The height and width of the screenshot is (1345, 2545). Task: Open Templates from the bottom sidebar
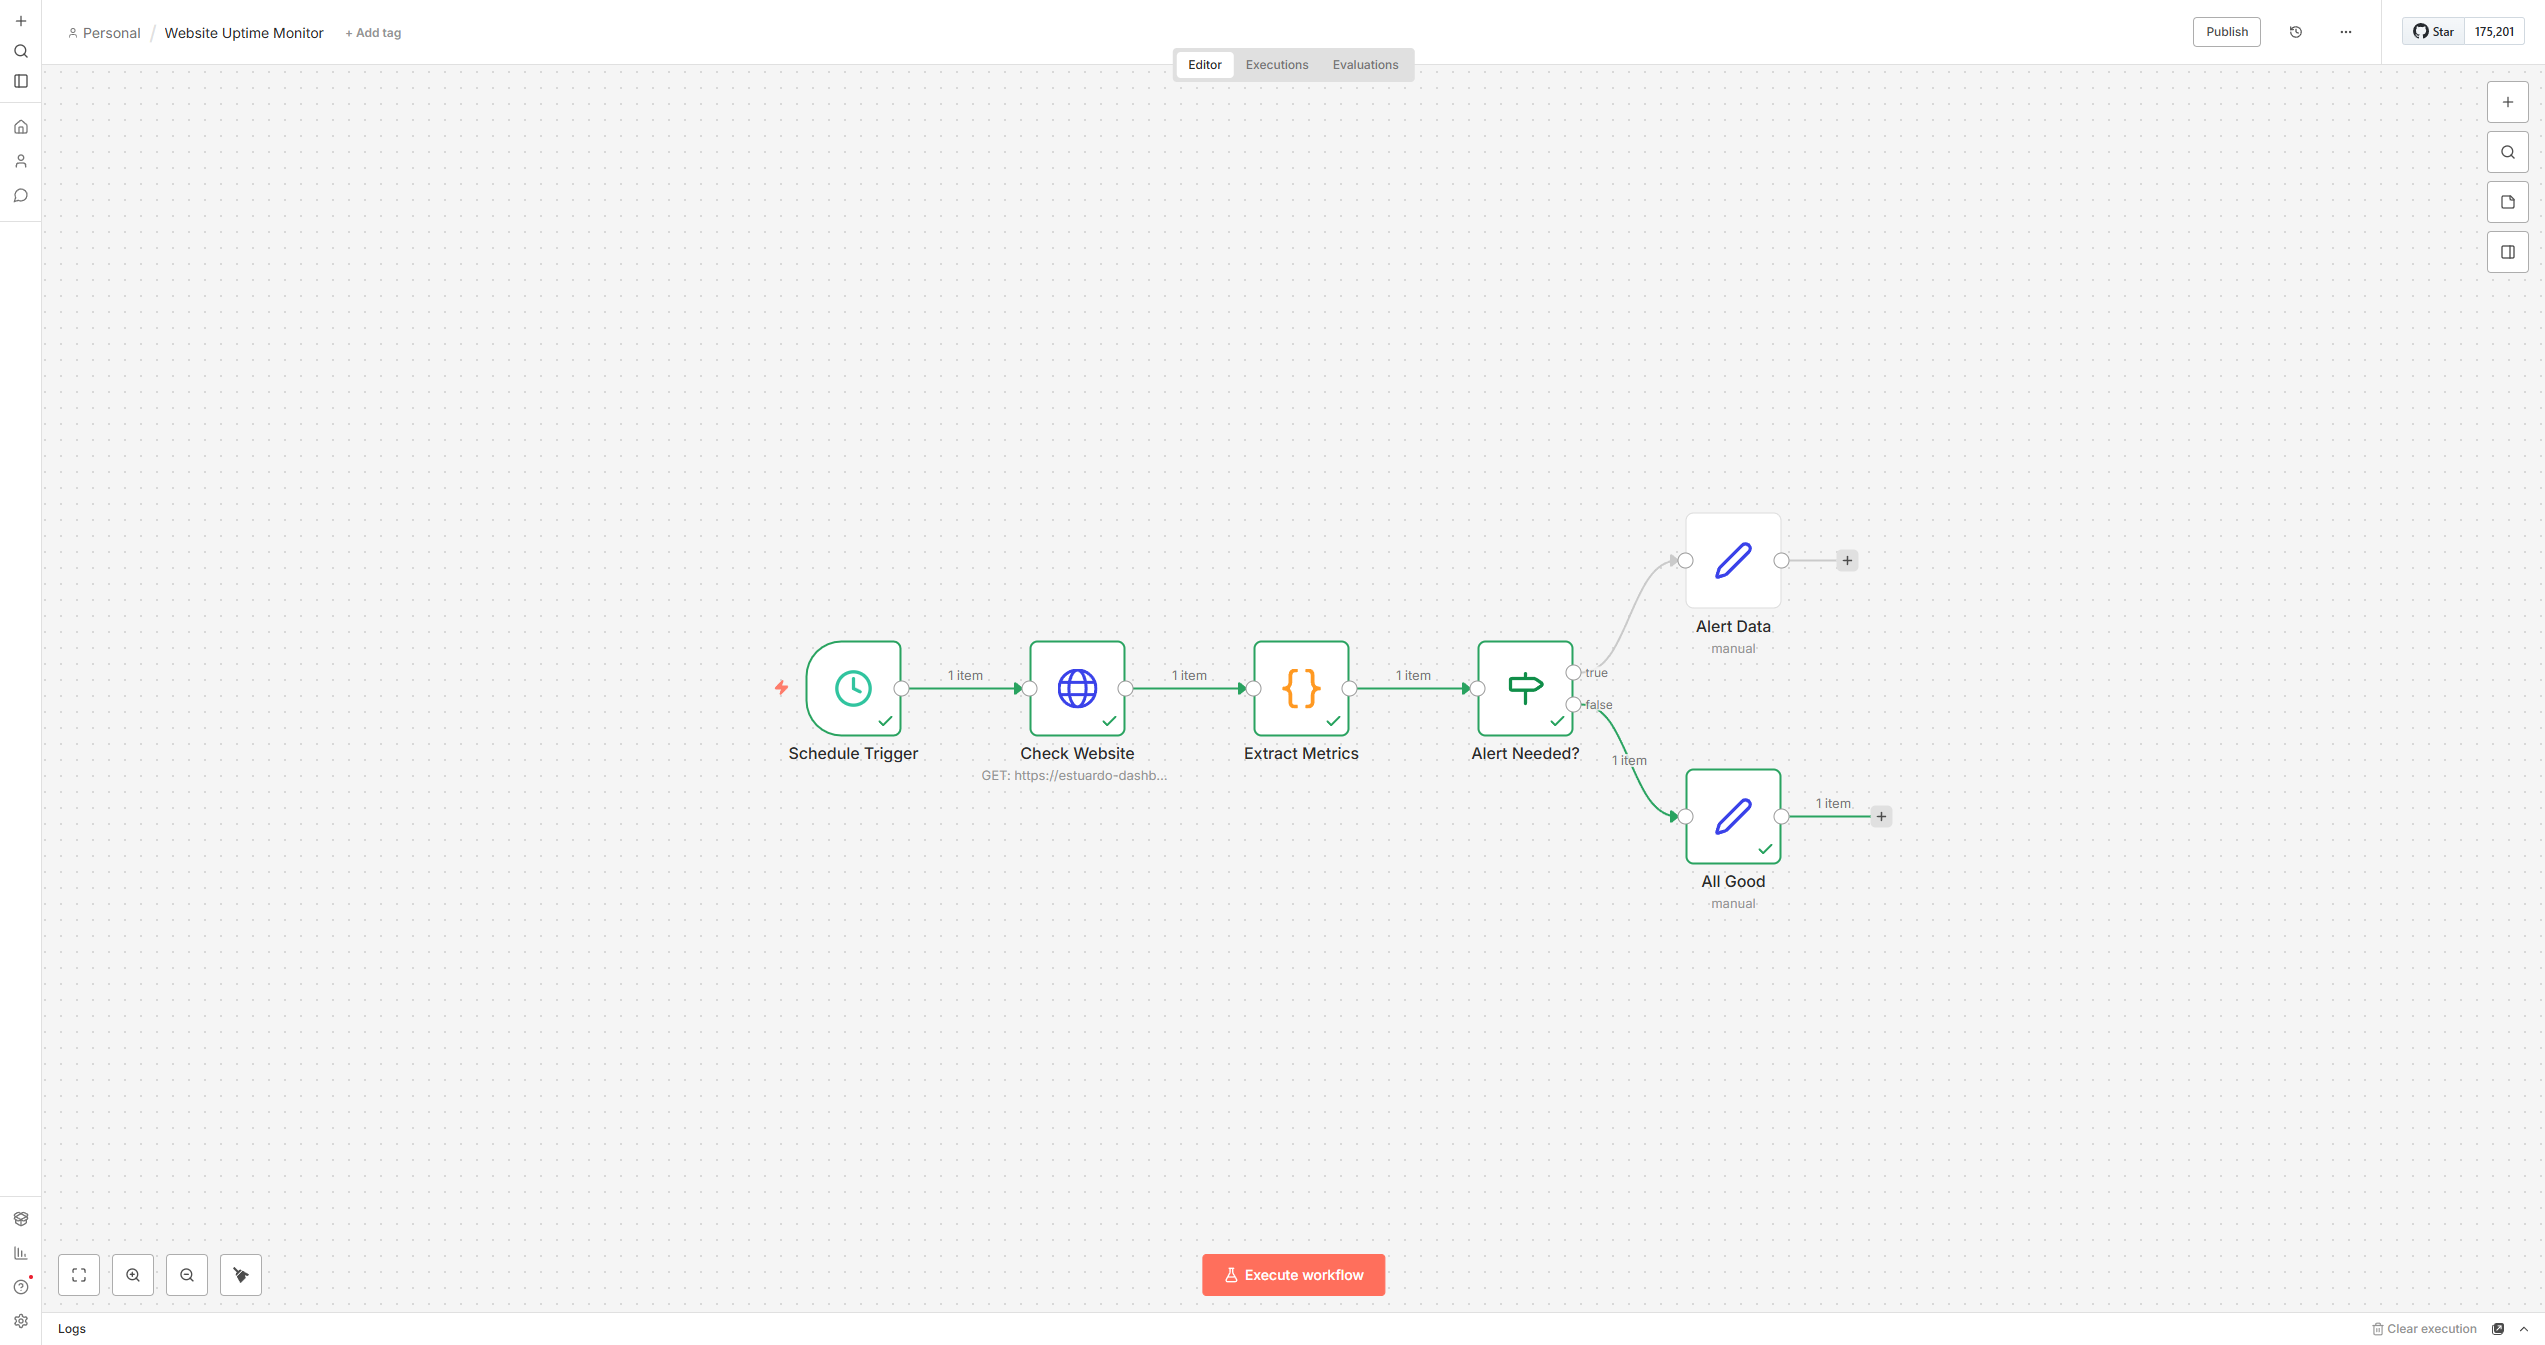click(x=21, y=1219)
